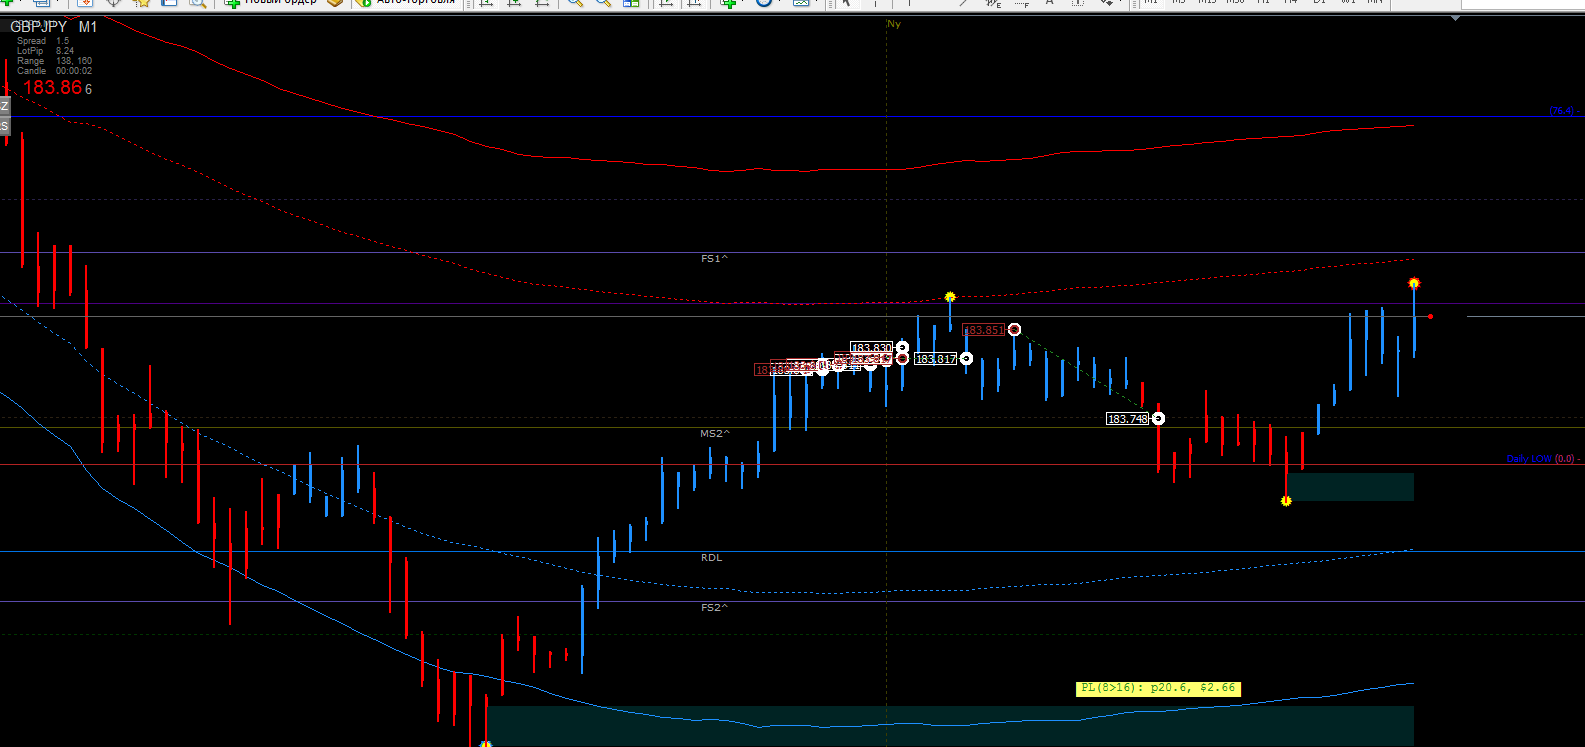Click the New Order toolbar button

[x=272, y=4]
